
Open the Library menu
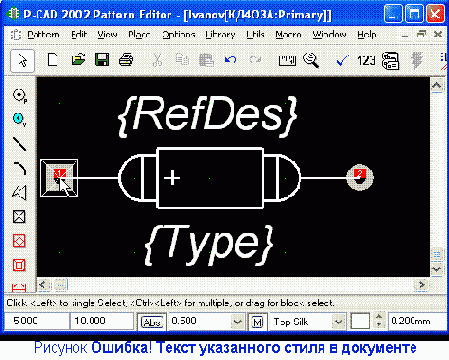coord(220,34)
